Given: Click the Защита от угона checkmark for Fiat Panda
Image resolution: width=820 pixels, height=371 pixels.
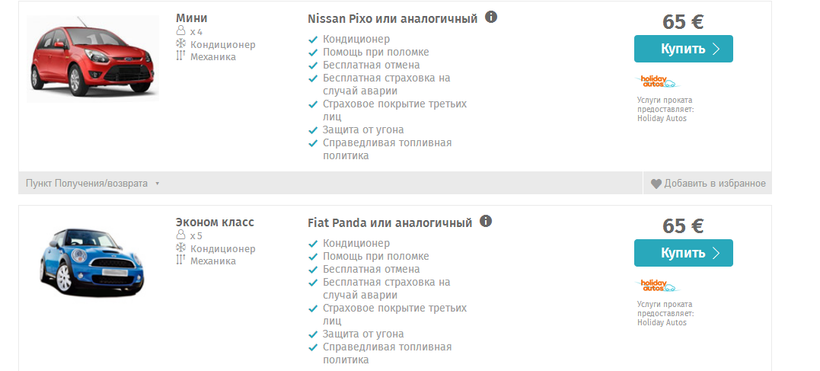Looking at the screenshot, I should pyautogui.click(x=313, y=334).
